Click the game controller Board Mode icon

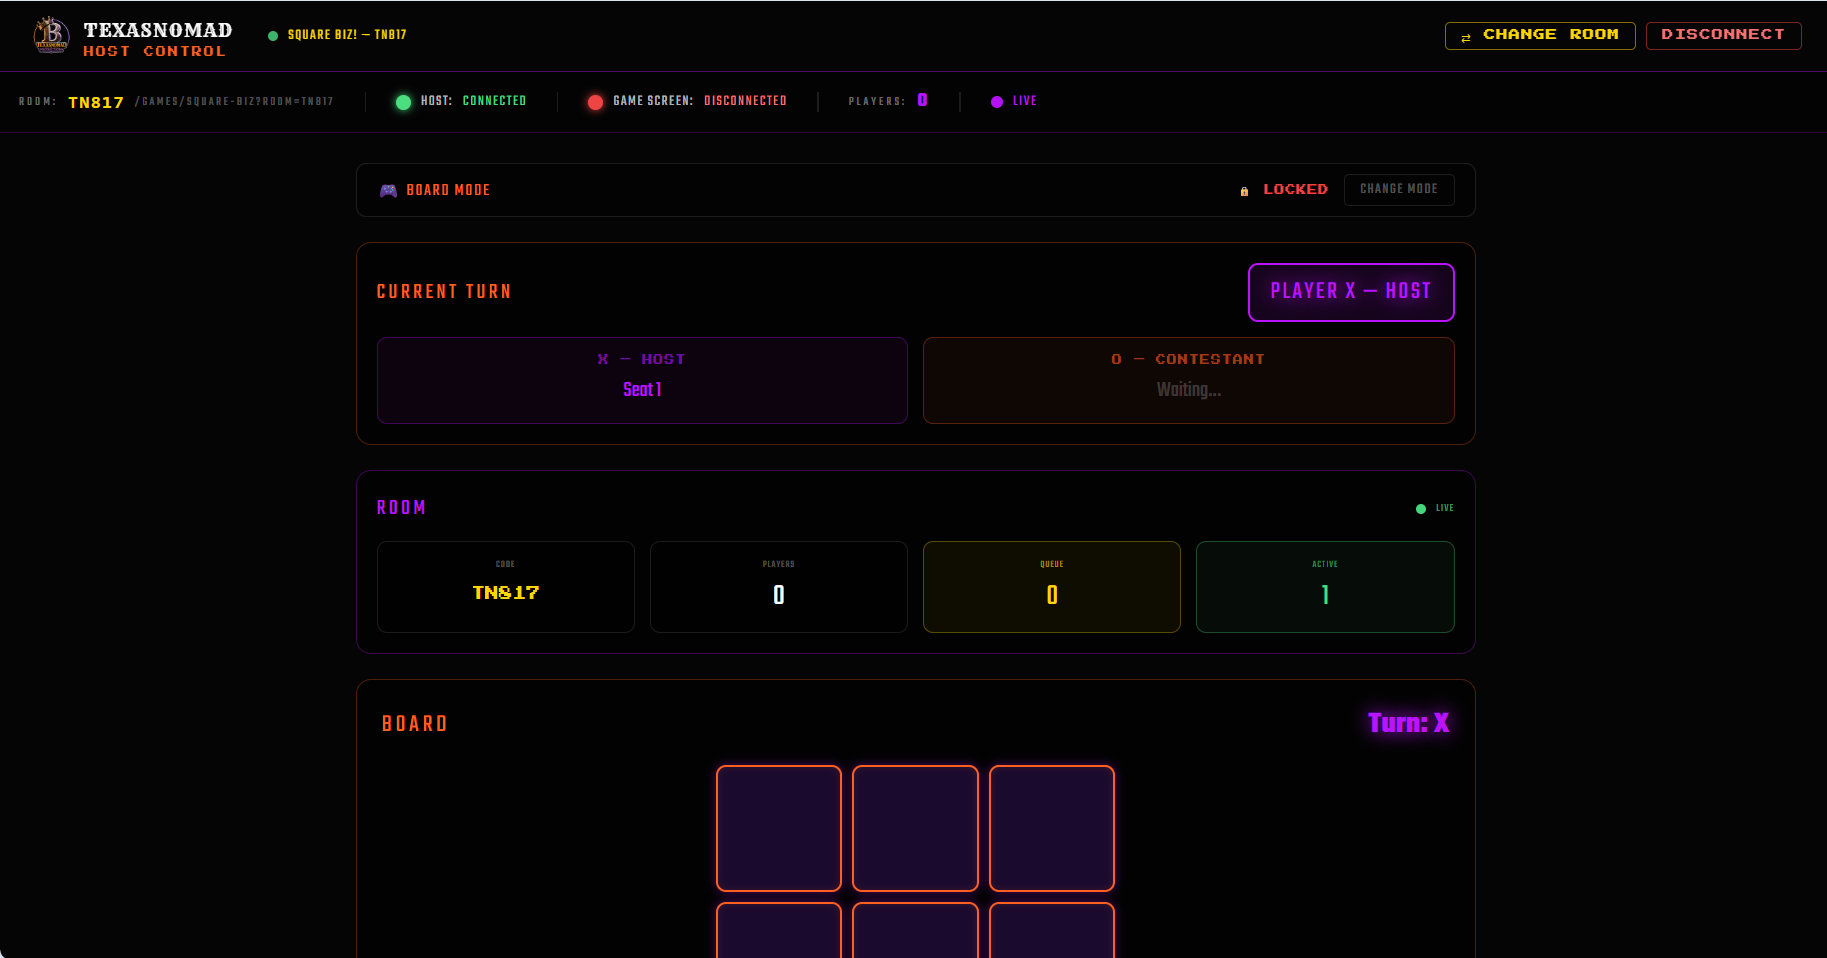coord(388,190)
